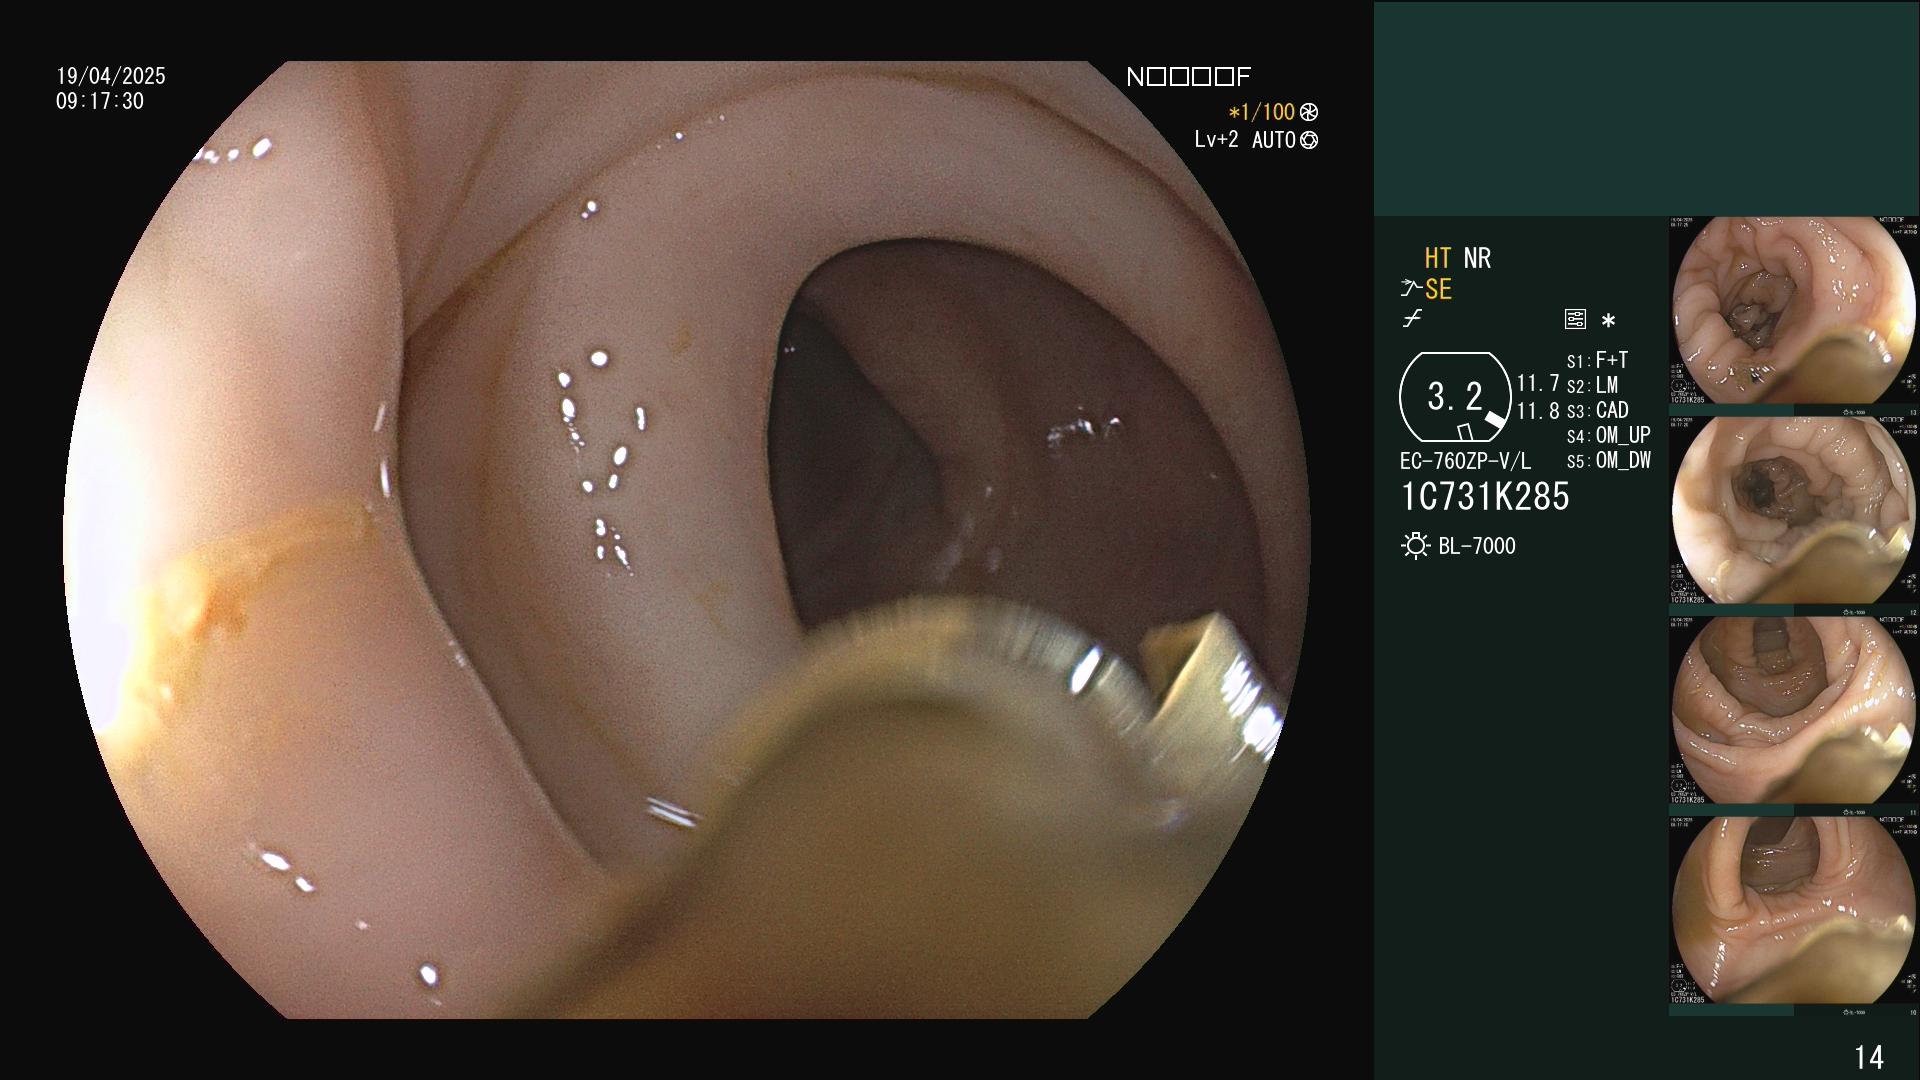Click switch assignment S3: CAD
This screenshot has height=1080, width=1920.
point(1597,410)
